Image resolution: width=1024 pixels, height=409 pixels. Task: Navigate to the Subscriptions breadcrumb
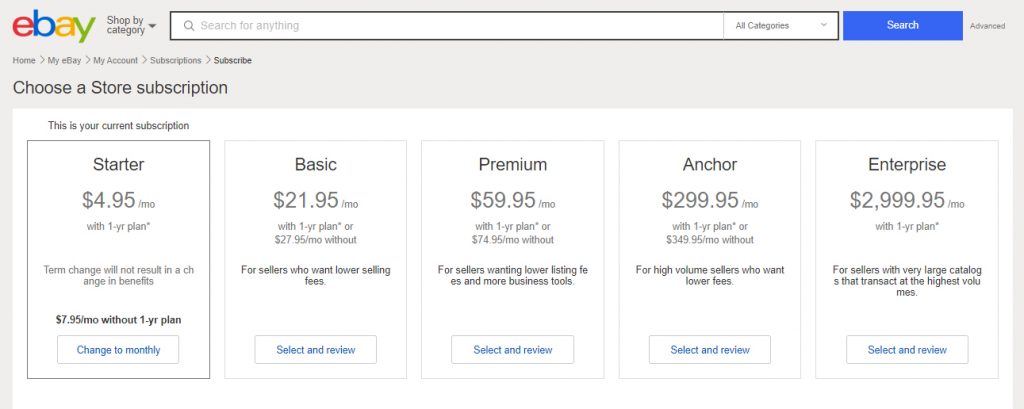176,60
